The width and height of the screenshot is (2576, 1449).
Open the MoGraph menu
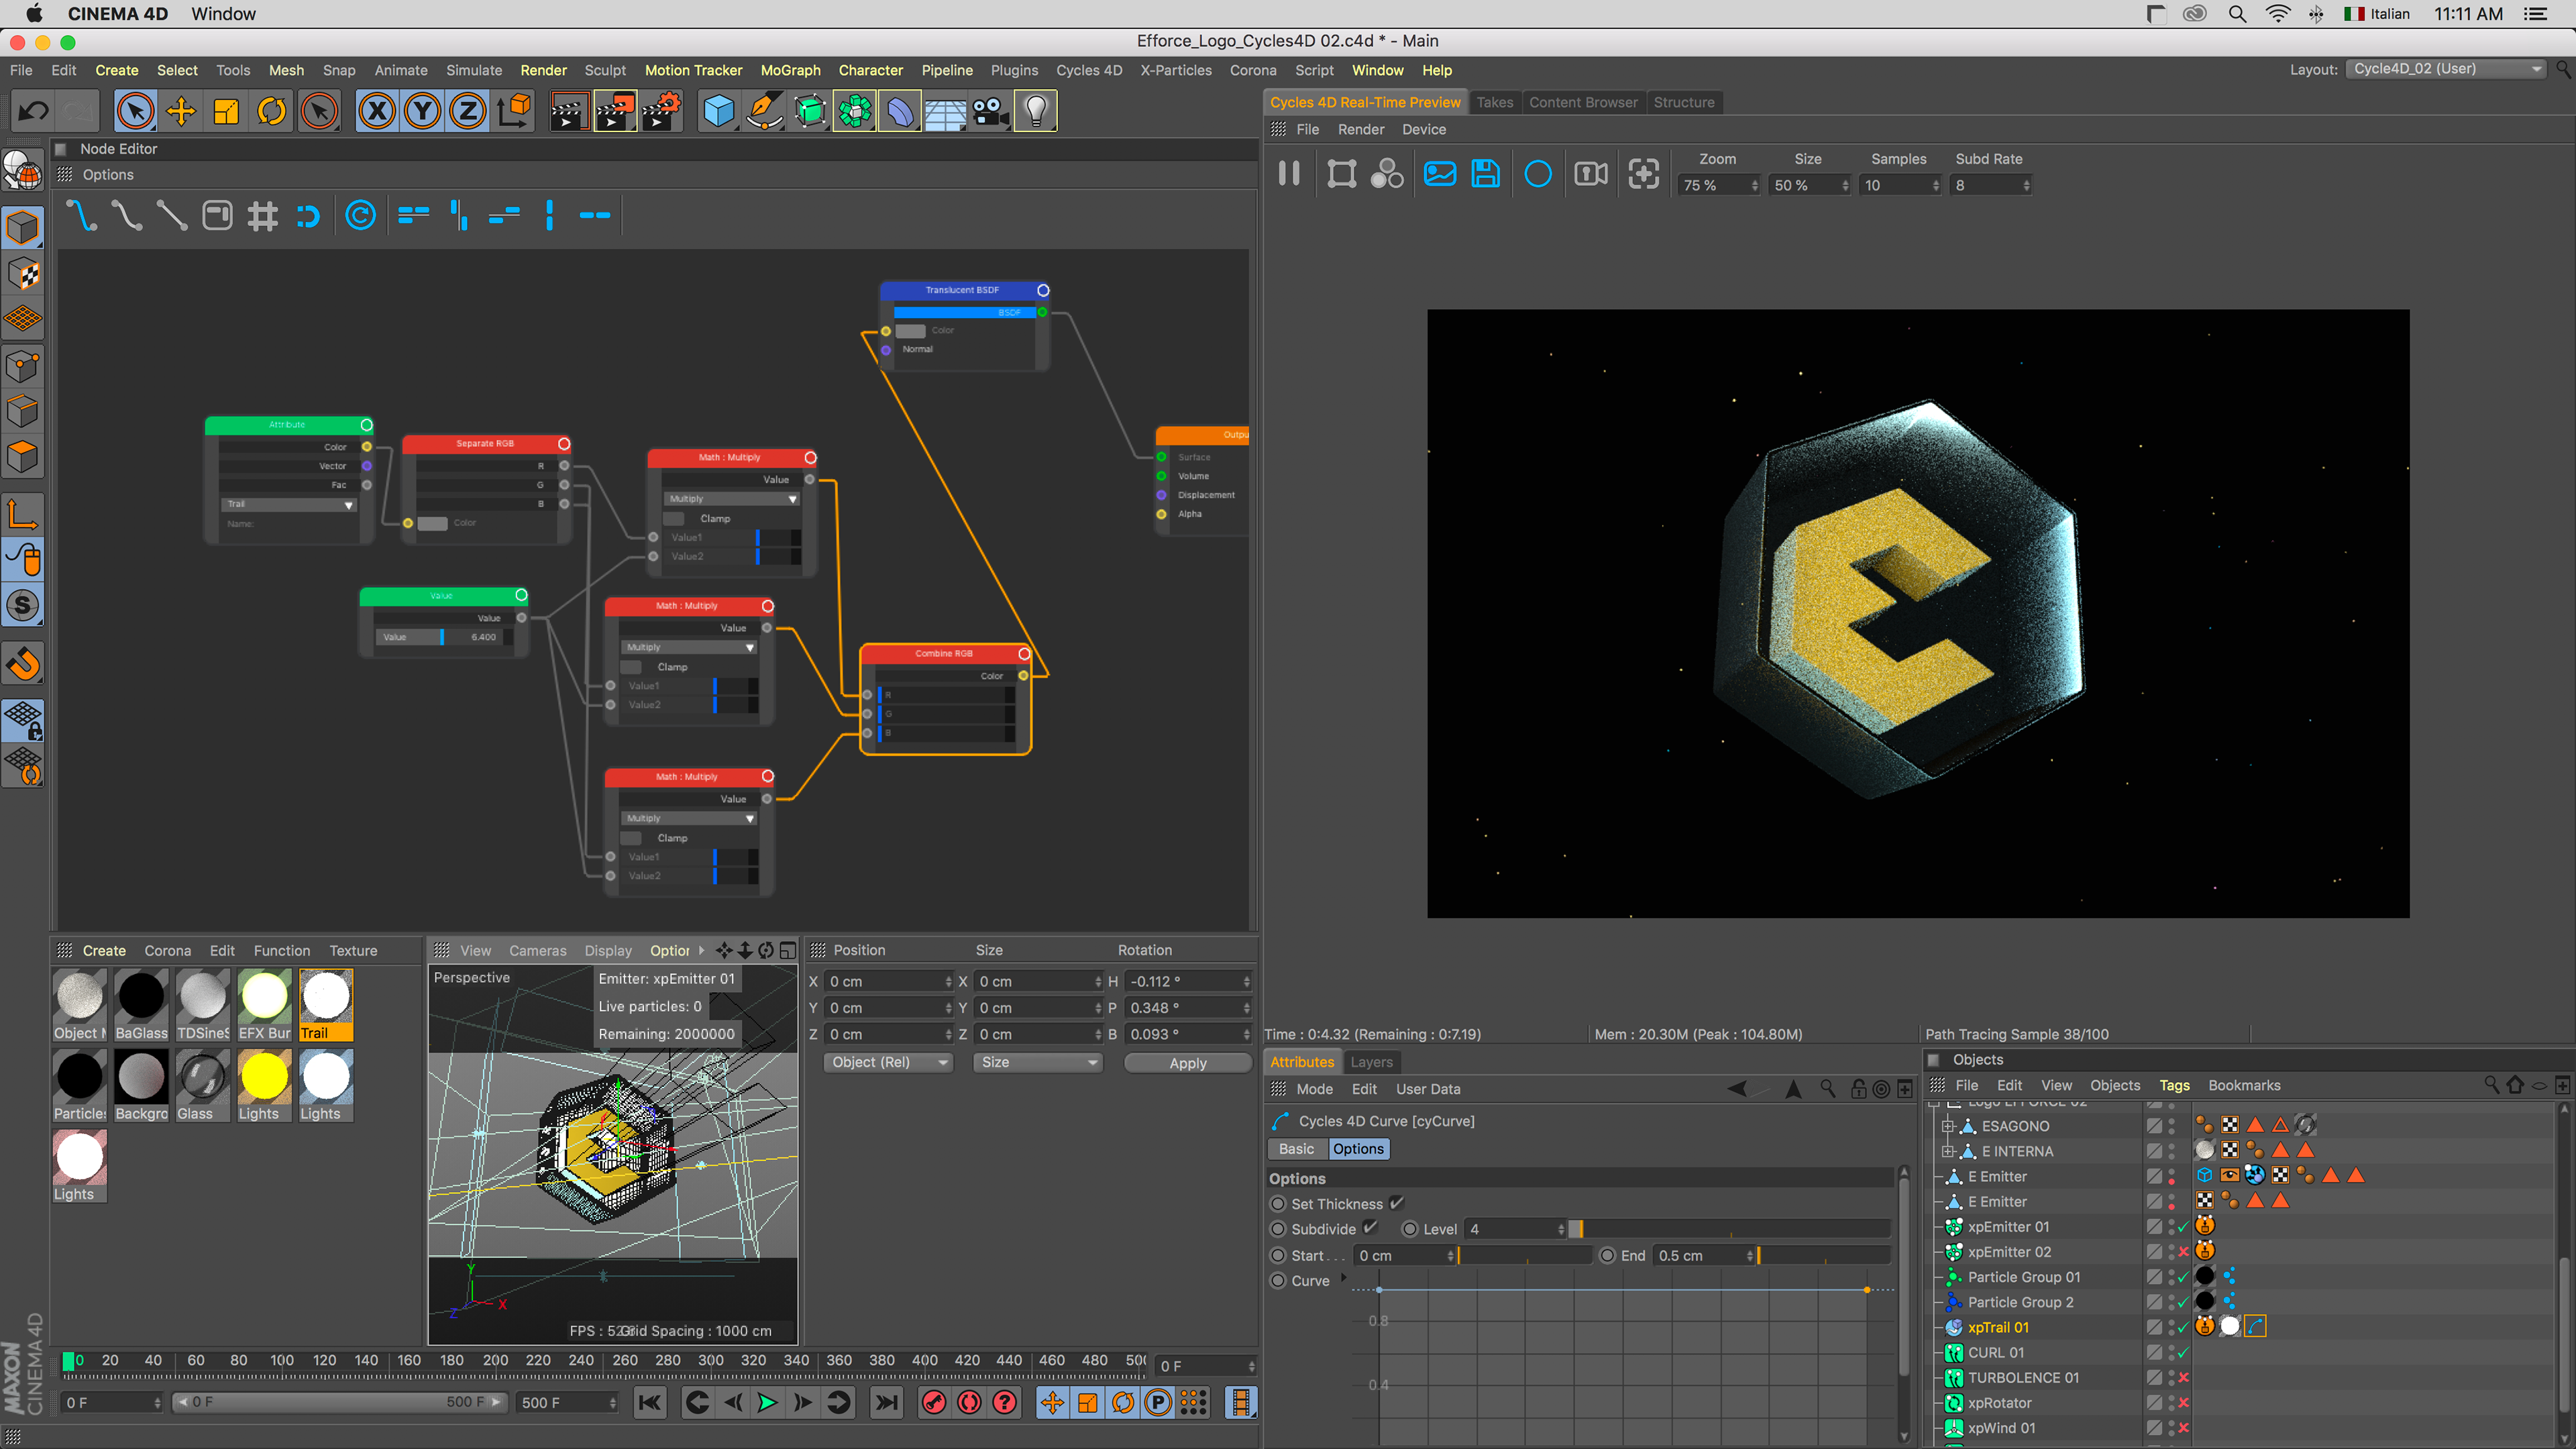coord(790,70)
